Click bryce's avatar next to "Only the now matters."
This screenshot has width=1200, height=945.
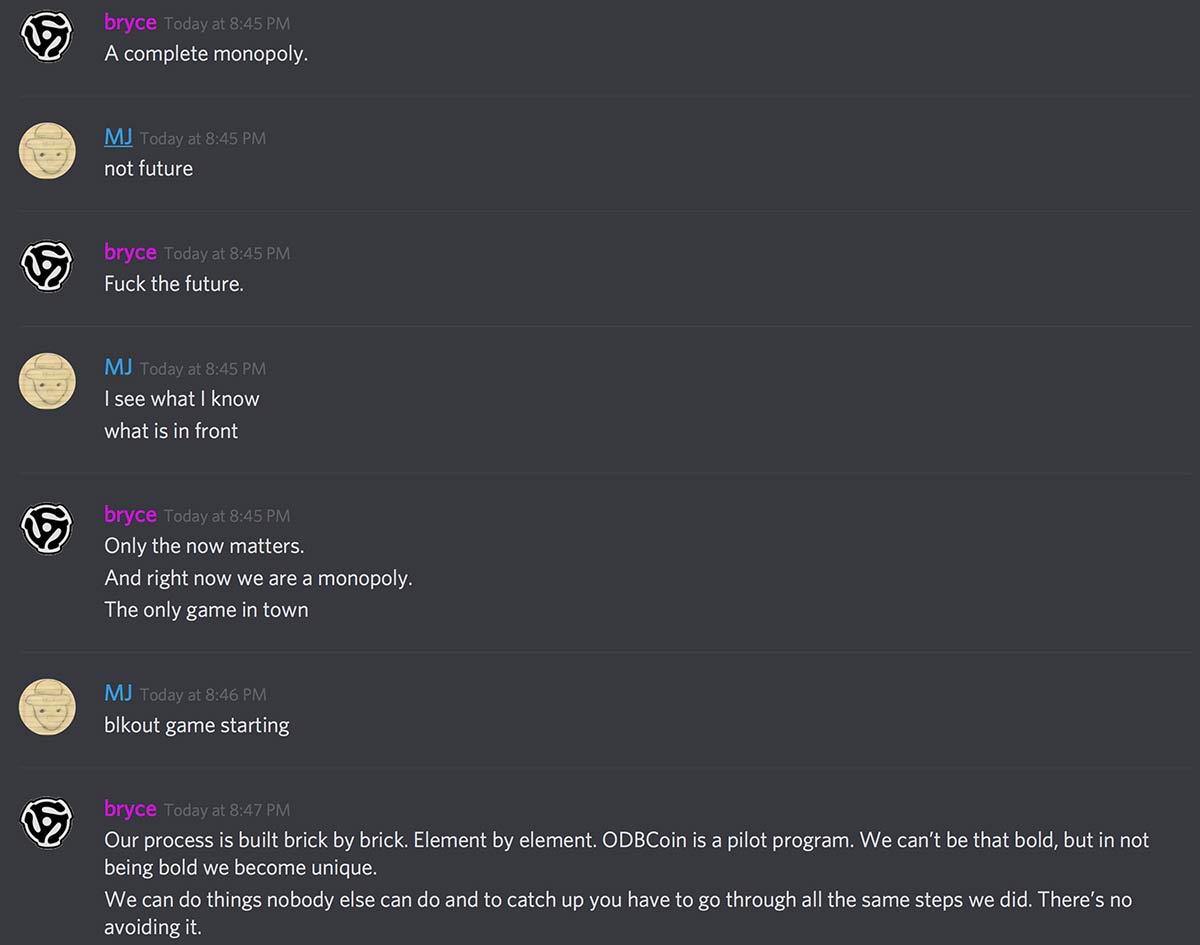coord(47,528)
